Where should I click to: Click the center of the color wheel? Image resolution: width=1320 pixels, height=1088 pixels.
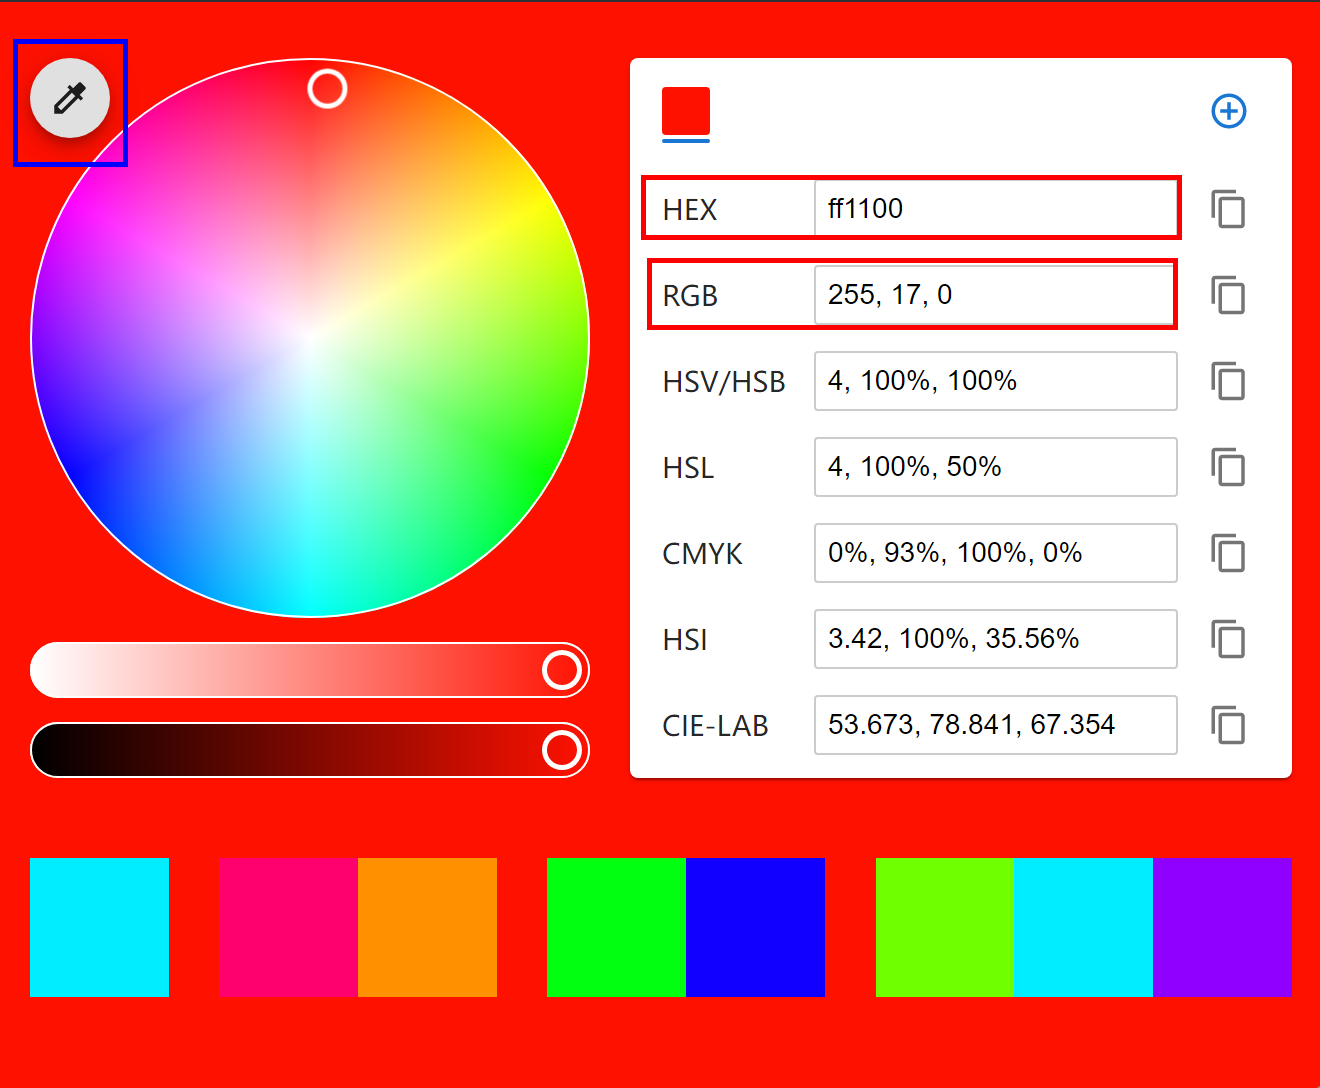tap(310, 338)
